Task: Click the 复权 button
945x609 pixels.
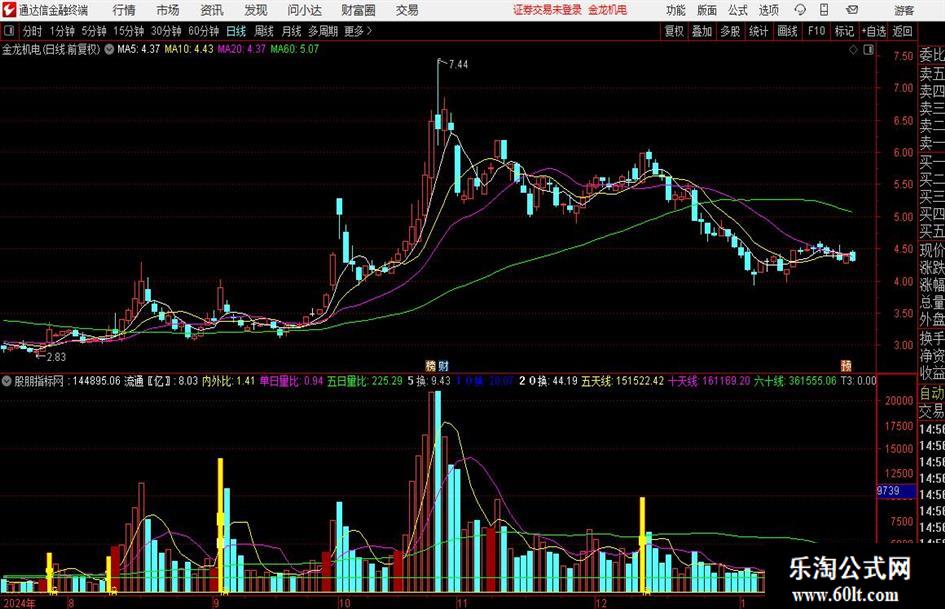Action: click(674, 31)
